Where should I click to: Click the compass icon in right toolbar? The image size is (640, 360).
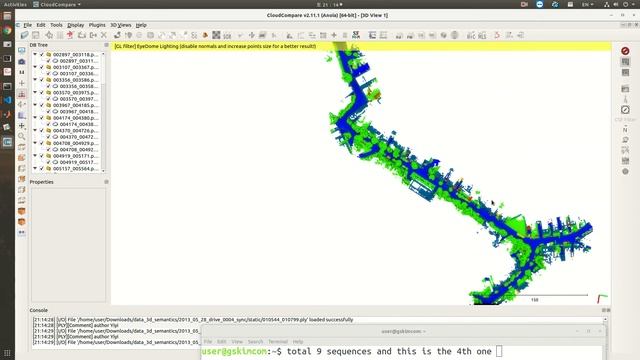coord(625,110)
